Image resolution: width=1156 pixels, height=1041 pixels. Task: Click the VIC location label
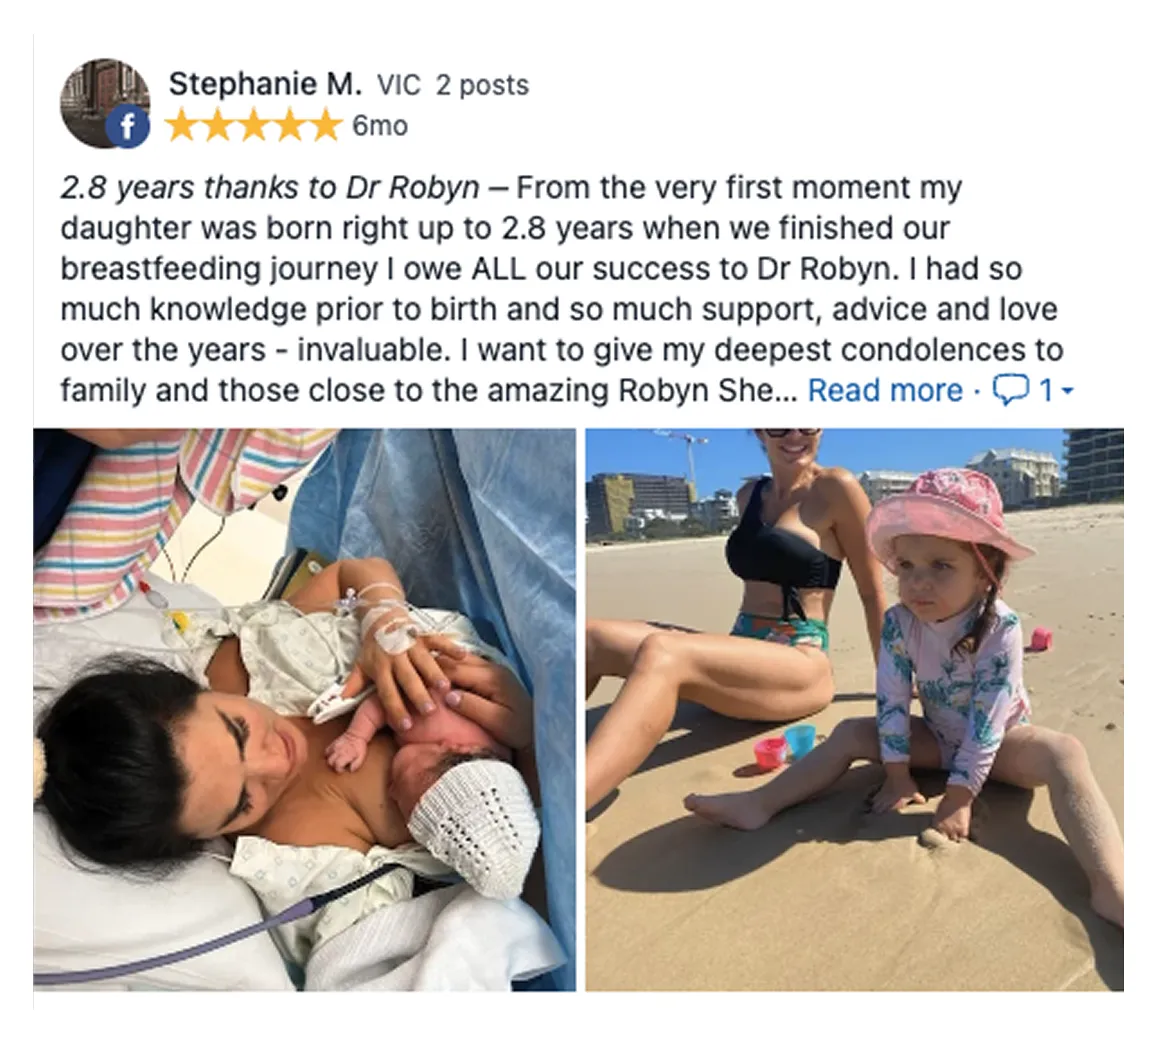tap(399, 86)
